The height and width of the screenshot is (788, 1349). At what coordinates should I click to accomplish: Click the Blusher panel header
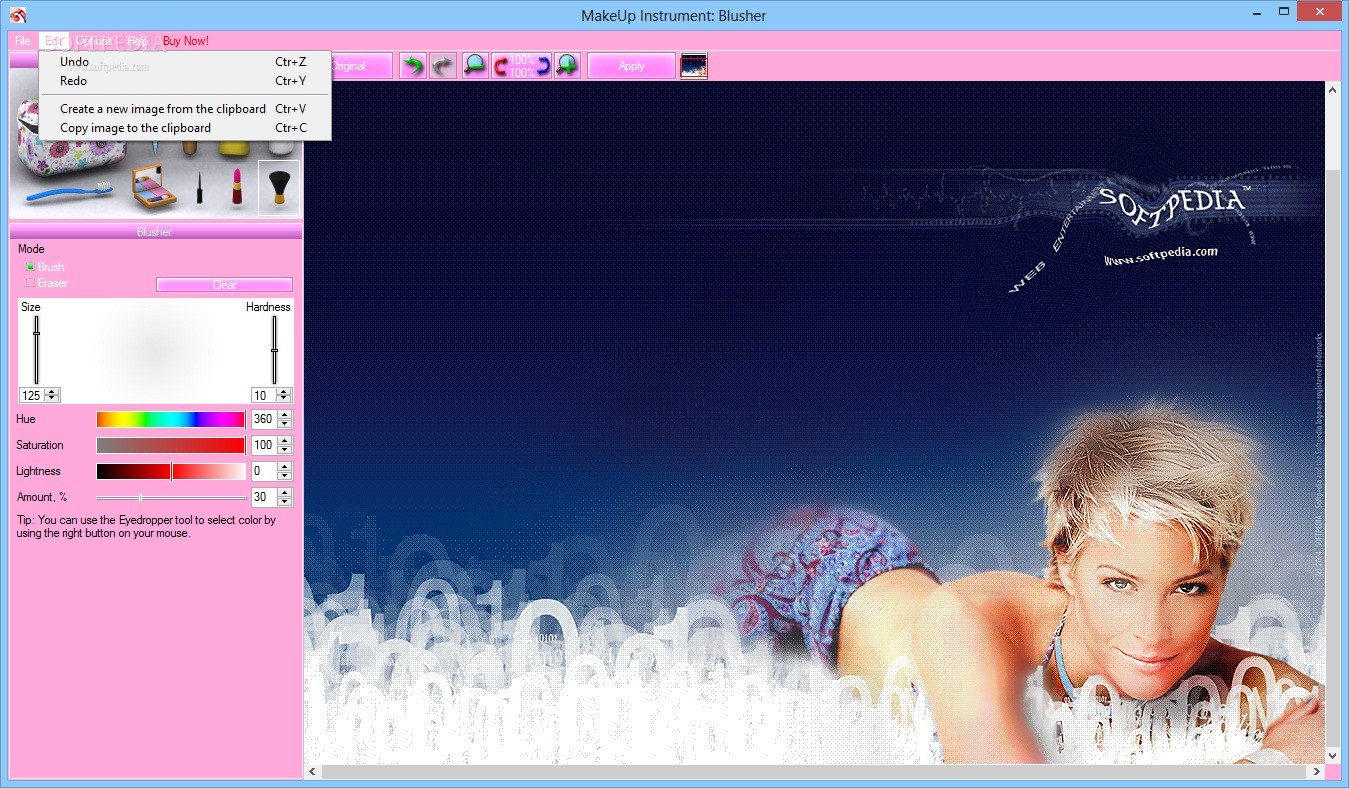coord(155,232)
